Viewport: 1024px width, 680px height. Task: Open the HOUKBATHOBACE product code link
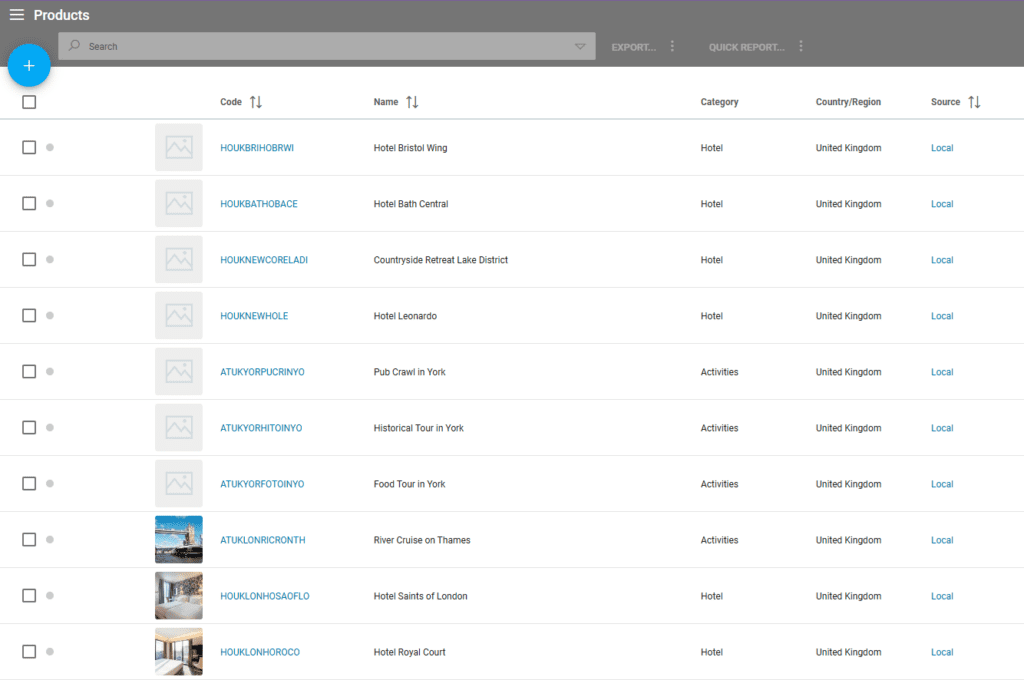(x=259, y=204)
